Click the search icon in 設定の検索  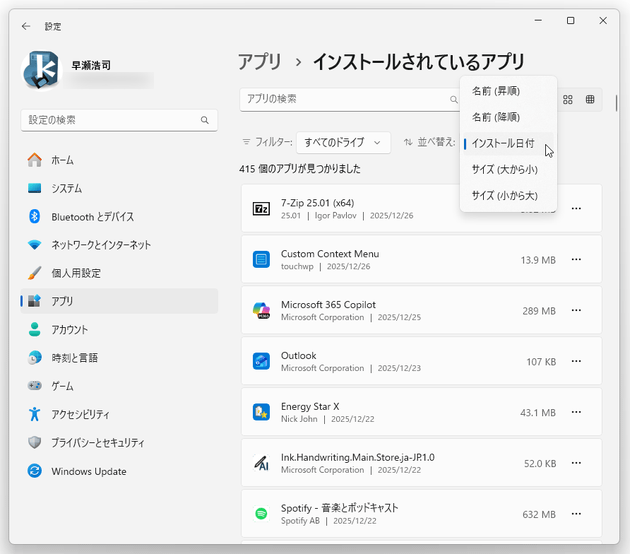pos(205,120)
